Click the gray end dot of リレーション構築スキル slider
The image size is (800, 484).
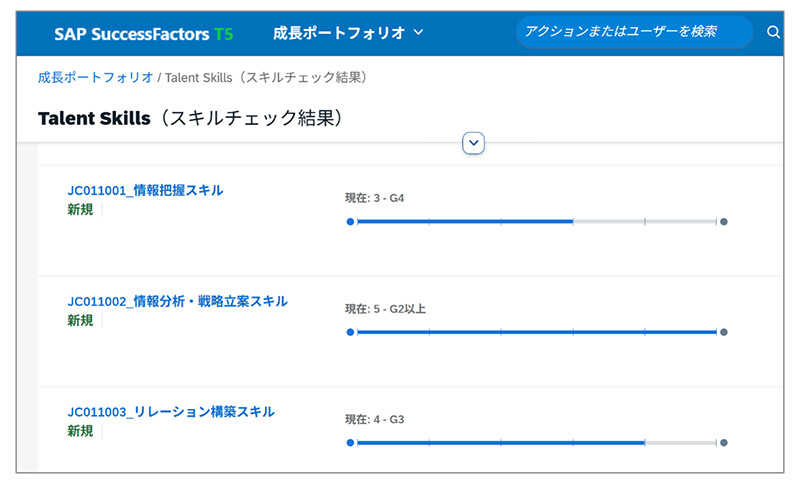click(x=723, y=443)
